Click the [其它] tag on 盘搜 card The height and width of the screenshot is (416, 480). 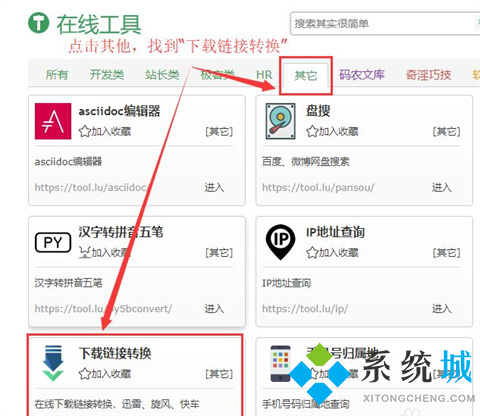point(446,132)
